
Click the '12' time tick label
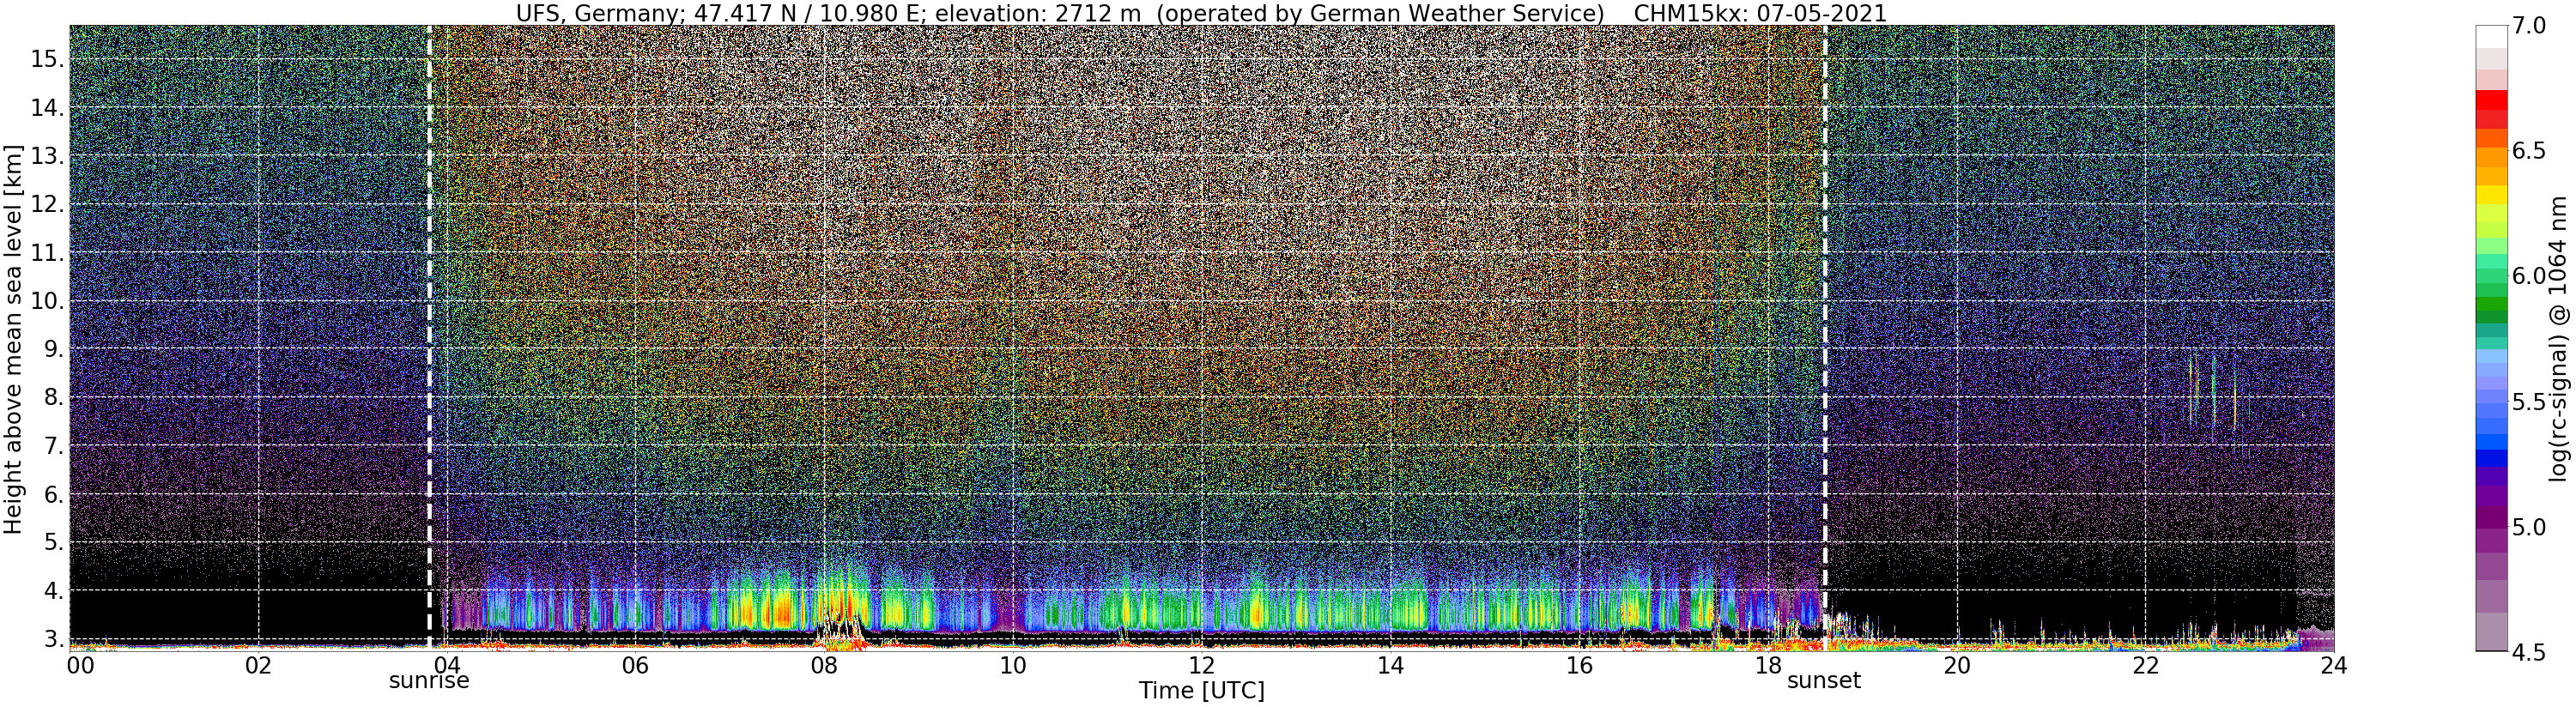pyautogui.click(x=1201, y=665)
